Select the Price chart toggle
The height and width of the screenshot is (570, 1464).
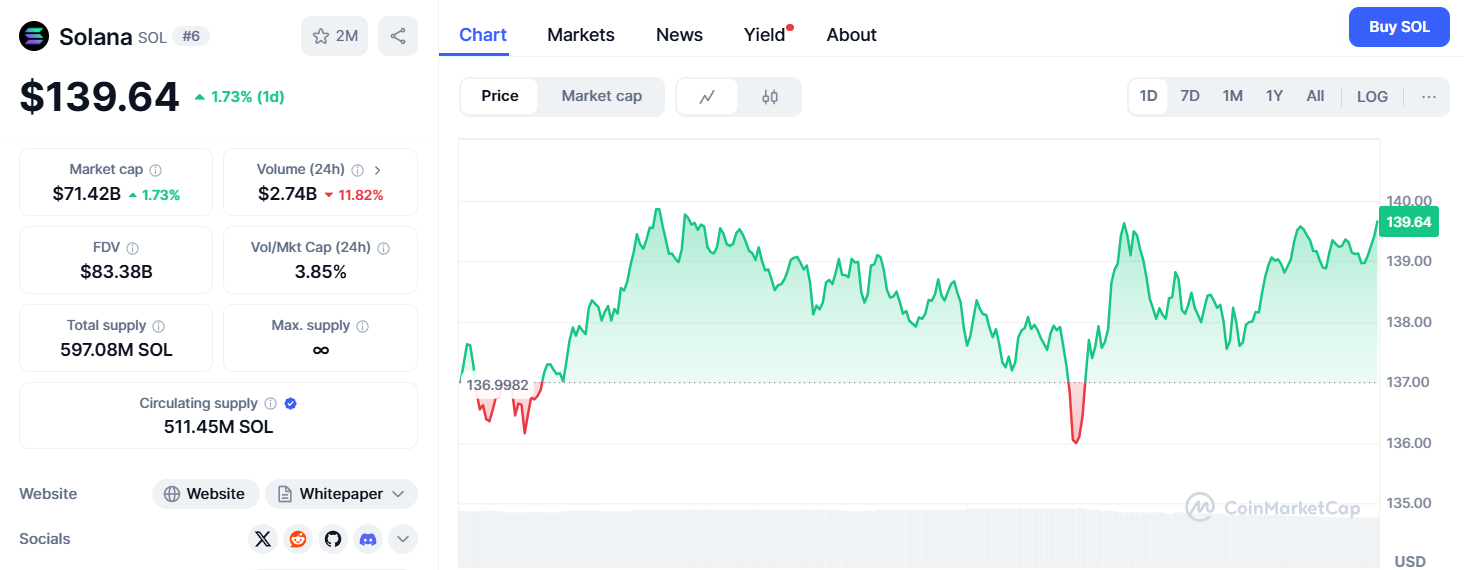pyautogui.click(x=499, y=96)
